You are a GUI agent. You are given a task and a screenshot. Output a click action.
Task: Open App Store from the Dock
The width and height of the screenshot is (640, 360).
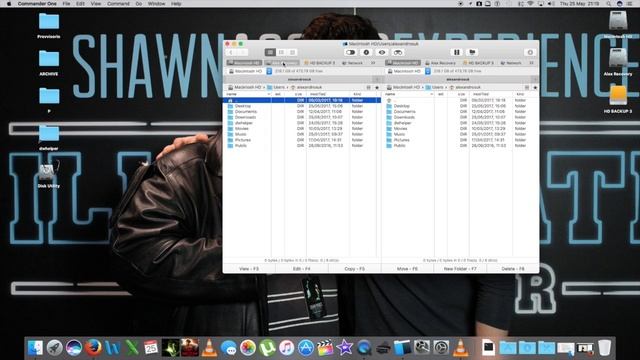306,348
